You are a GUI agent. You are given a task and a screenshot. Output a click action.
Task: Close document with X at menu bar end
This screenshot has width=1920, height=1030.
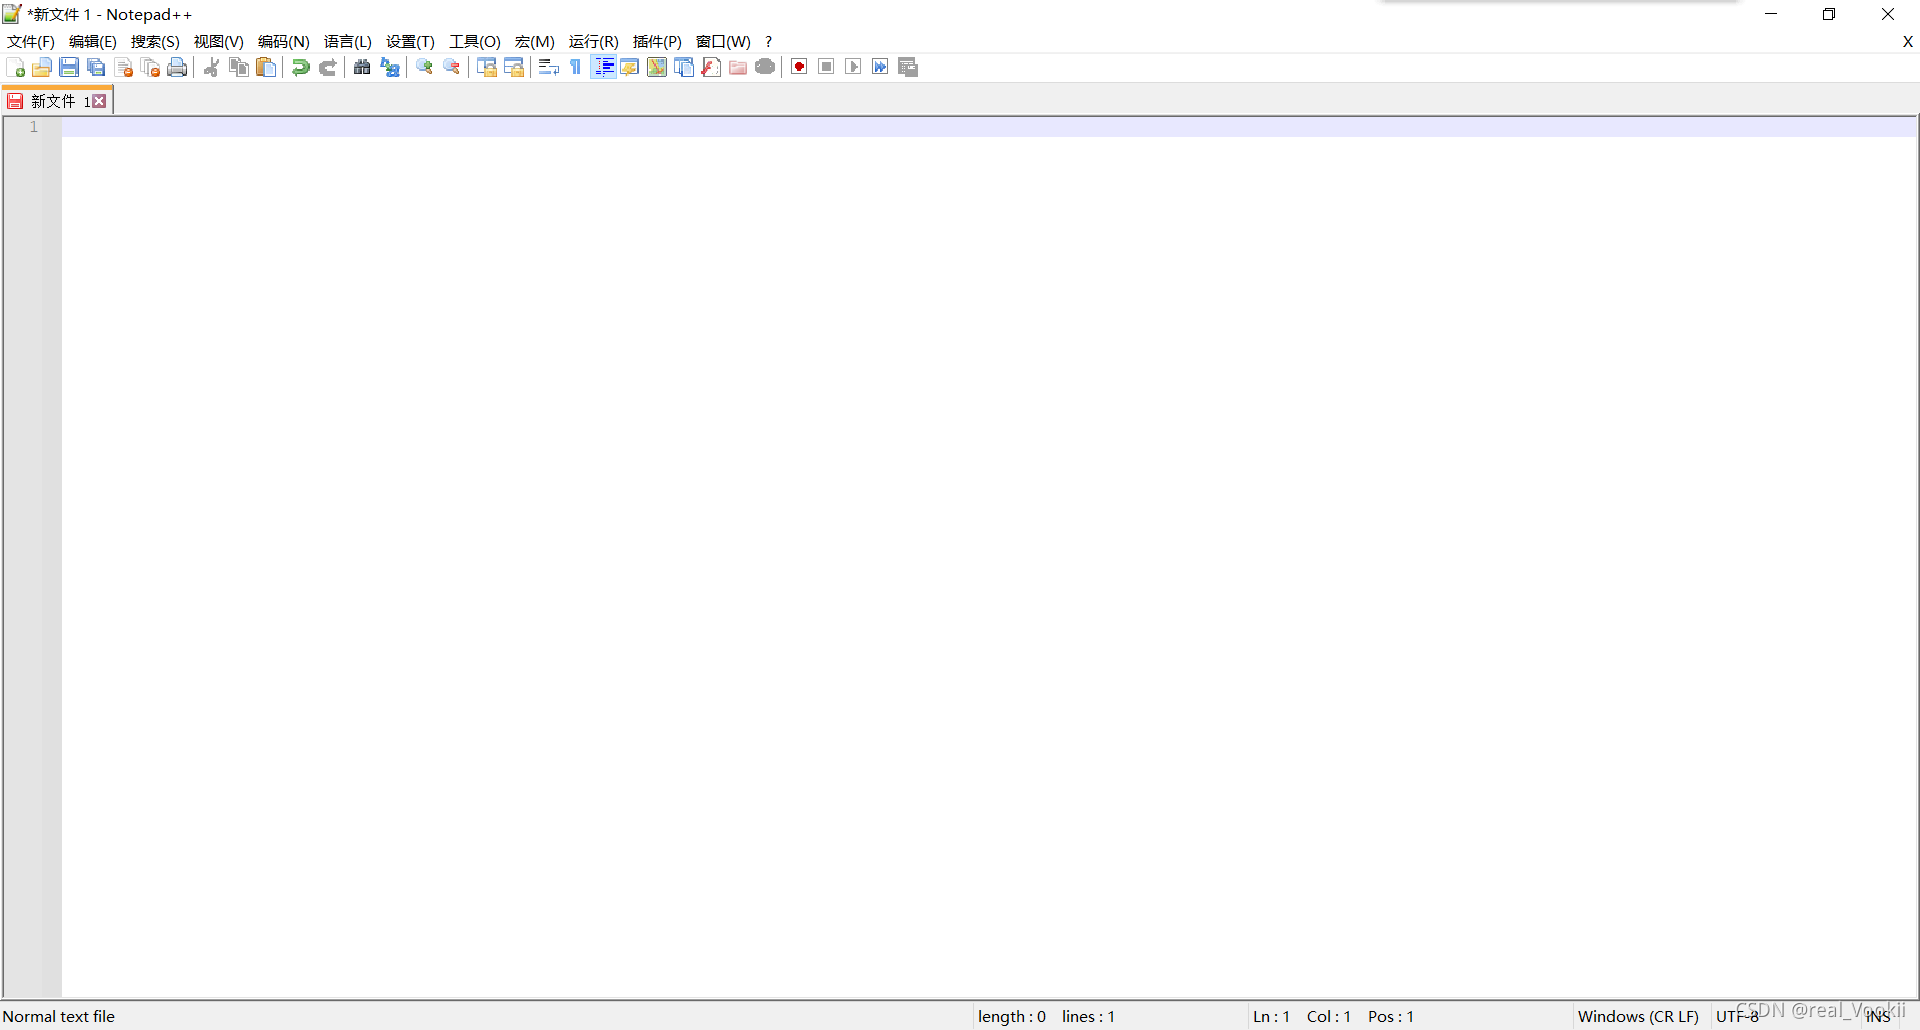click(x=1907, y=41)
